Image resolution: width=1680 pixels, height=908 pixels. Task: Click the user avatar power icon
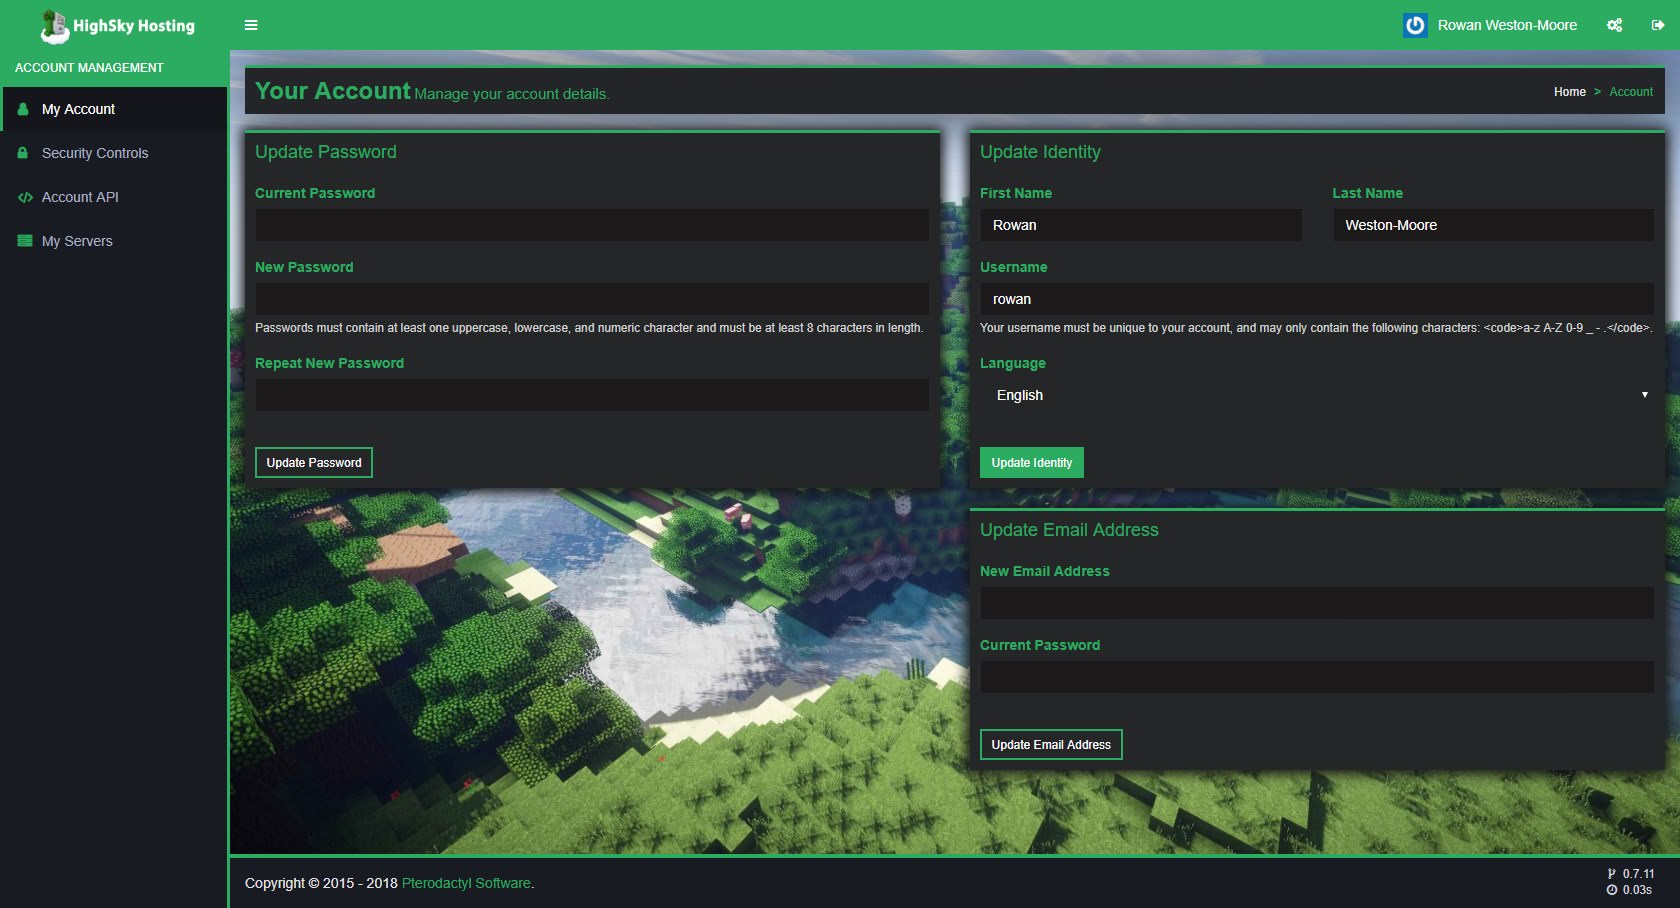tap(1414, 25)
